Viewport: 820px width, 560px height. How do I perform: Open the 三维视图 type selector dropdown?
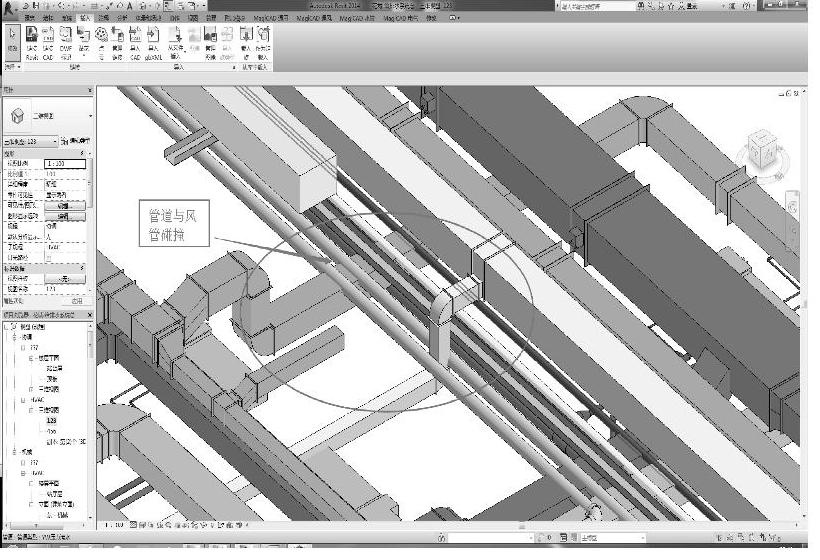(x=88, y=116)
